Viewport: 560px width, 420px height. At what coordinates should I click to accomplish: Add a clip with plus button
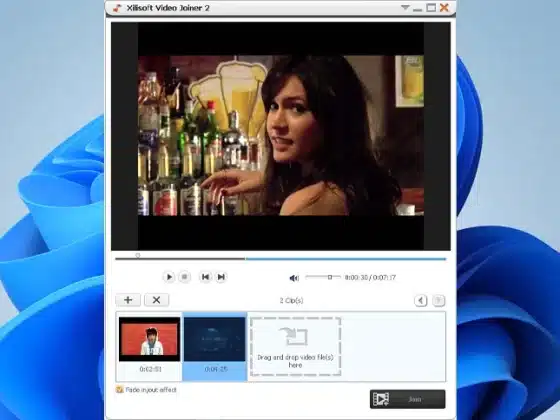(x=128, y=300)
